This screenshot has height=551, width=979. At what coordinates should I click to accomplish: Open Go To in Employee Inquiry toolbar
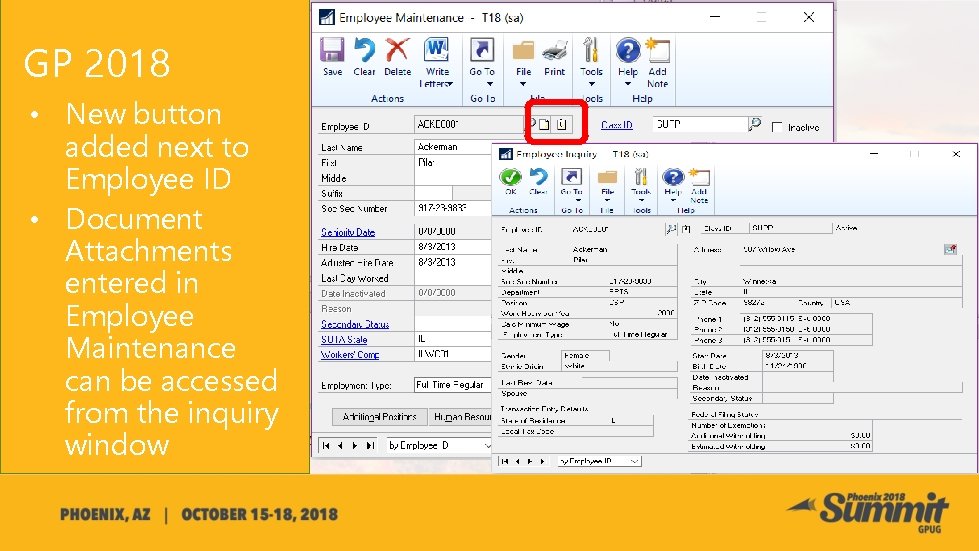(x=571, y=184)
